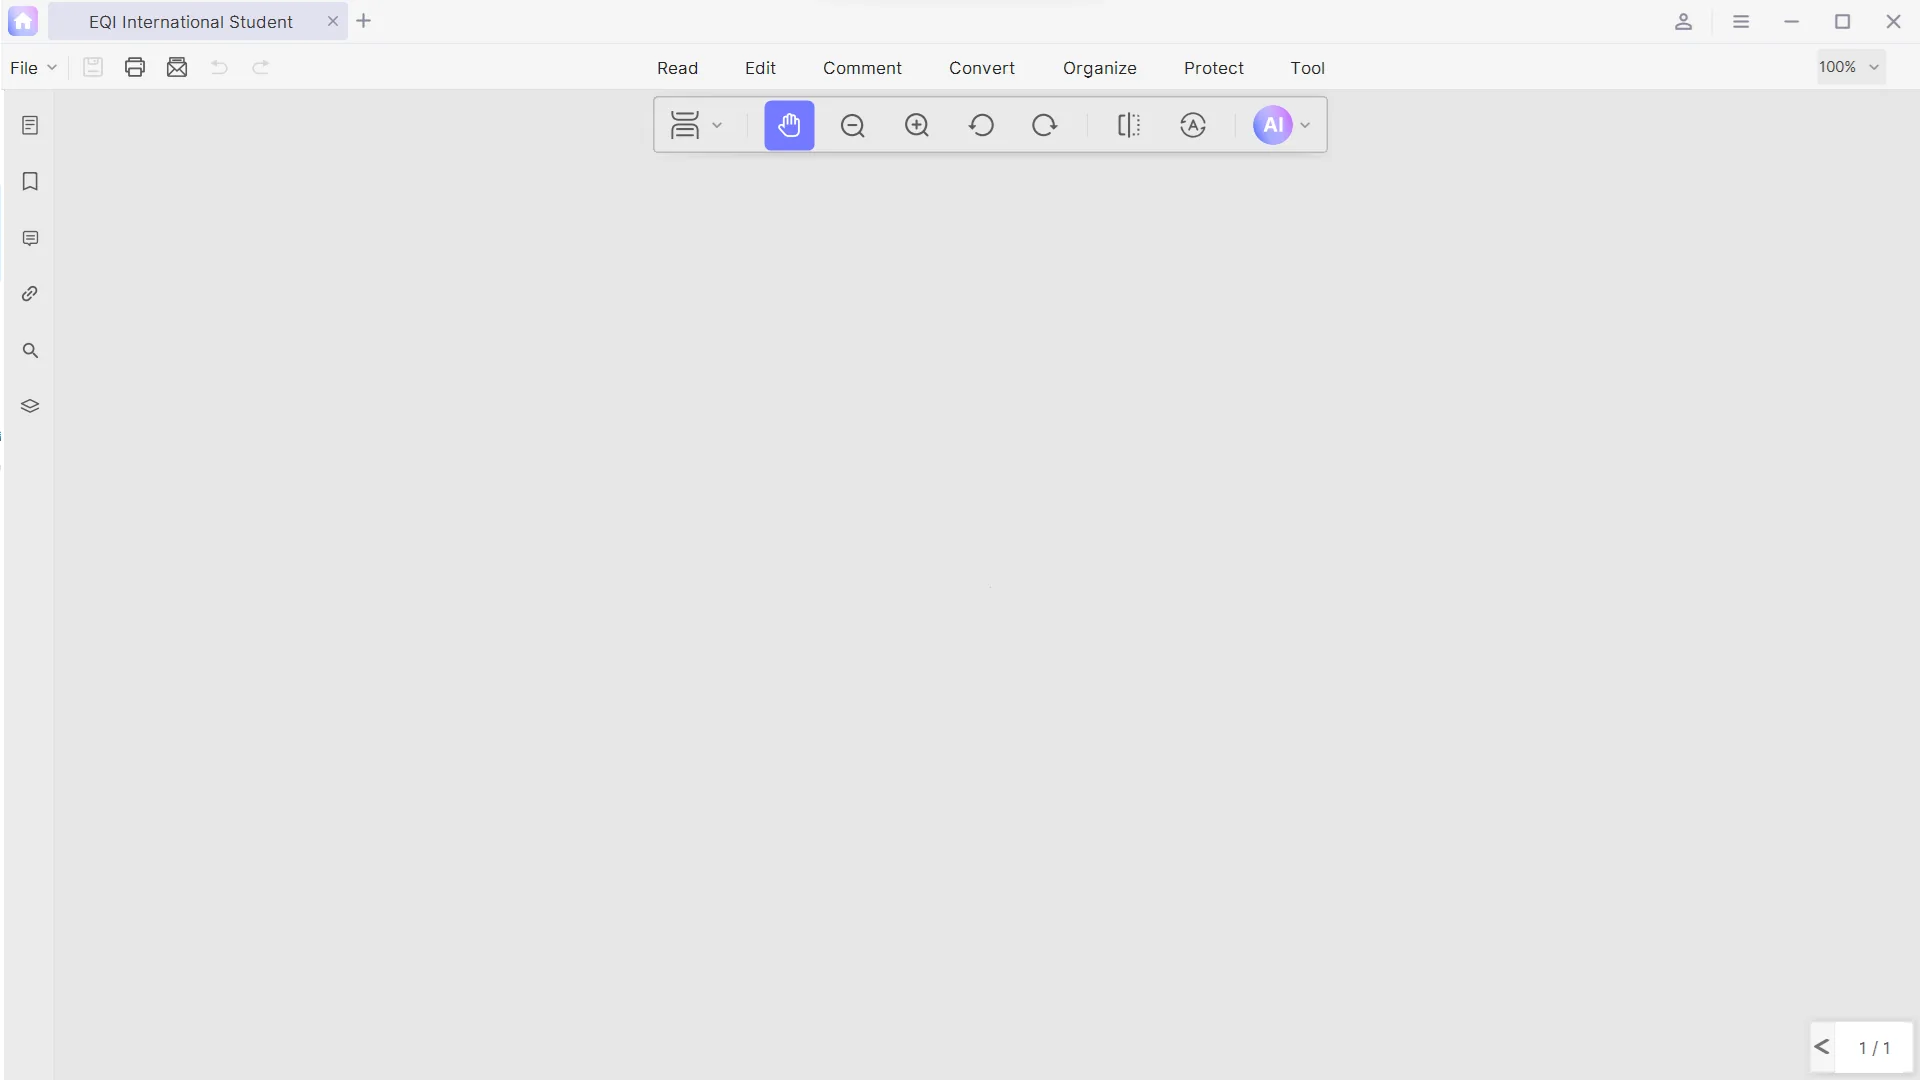Toggle the split view compare icon

[x=1129, y=125]
